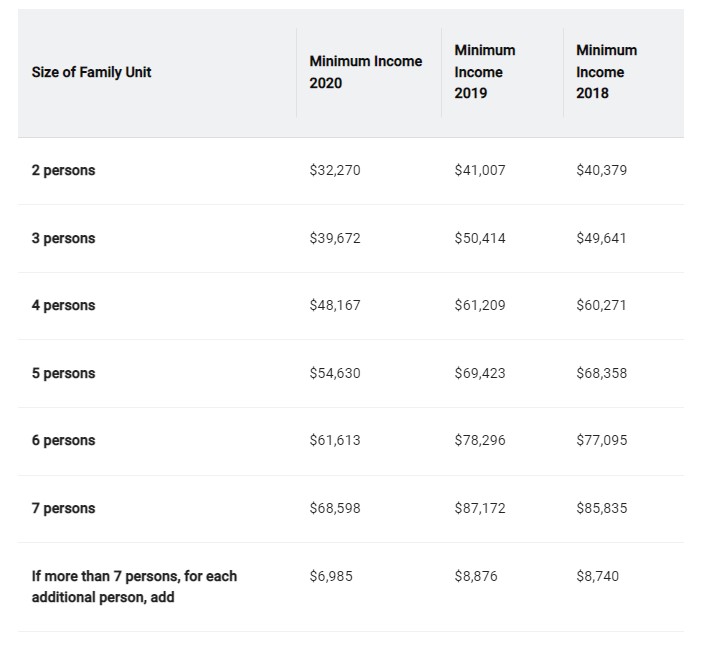This screenshot has width=702, height=645.
Task: Click the $41,007 value
Action: (x=480, y=170)
